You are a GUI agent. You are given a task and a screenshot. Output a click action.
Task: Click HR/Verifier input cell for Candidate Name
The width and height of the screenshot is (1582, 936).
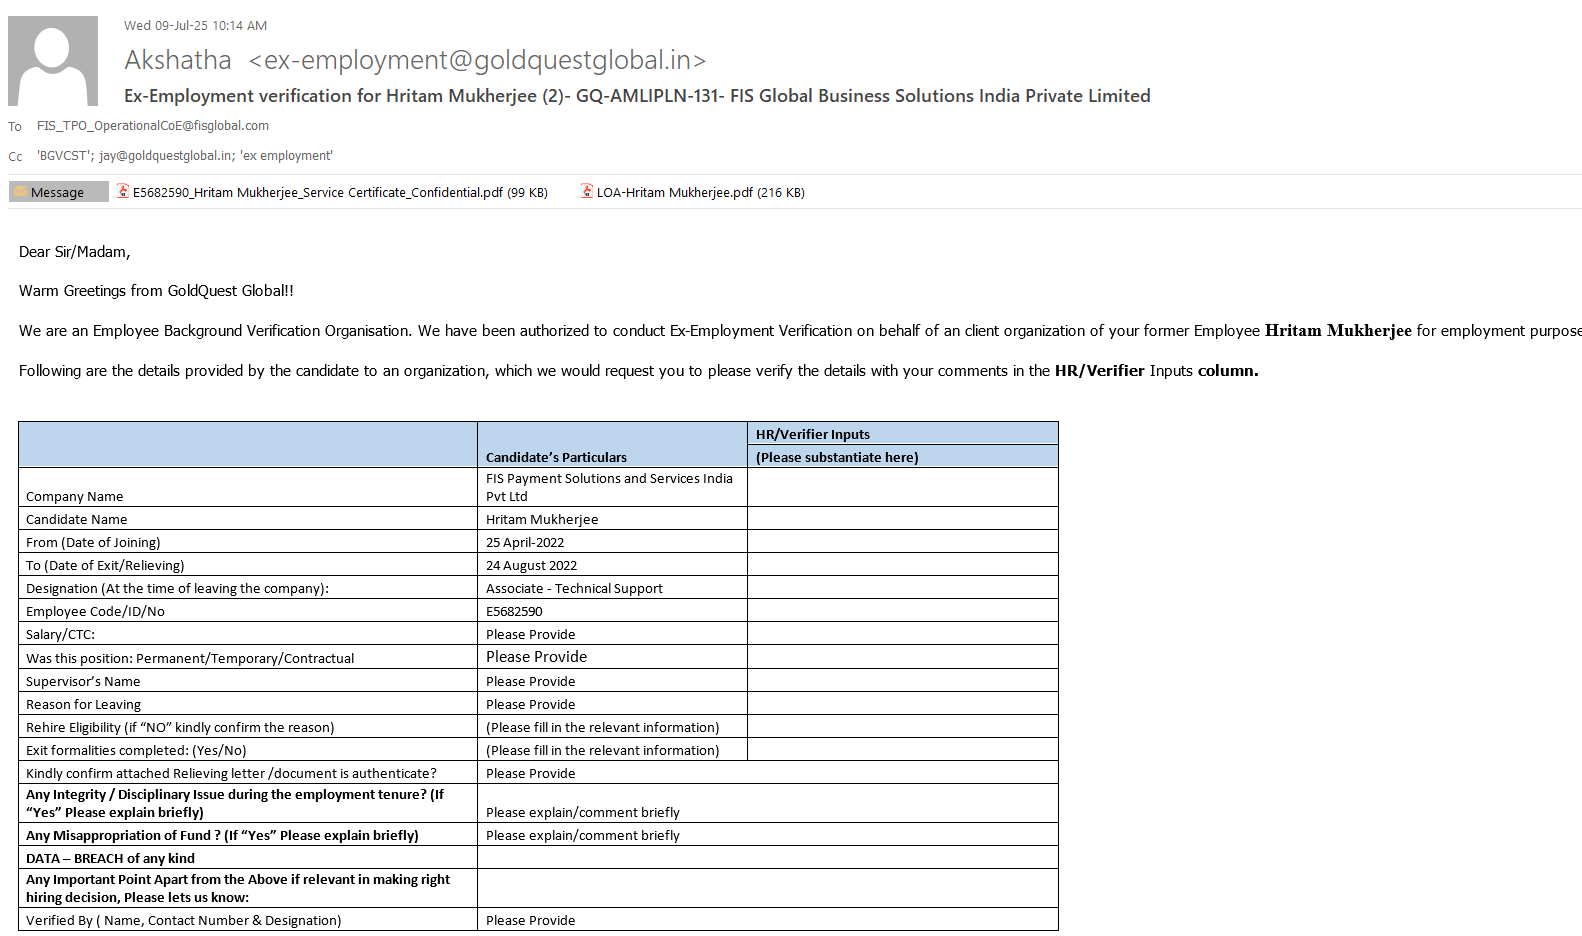902,519
